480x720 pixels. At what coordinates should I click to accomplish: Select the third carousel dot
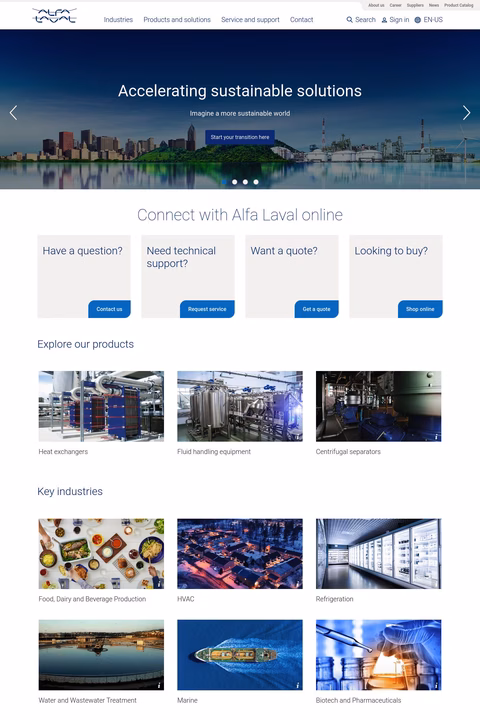coord(245,182)
